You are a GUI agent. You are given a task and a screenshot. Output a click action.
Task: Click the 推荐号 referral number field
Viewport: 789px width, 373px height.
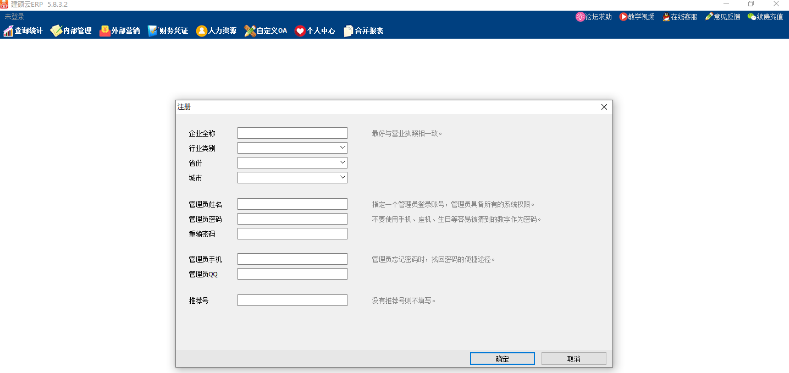(292, 300)
